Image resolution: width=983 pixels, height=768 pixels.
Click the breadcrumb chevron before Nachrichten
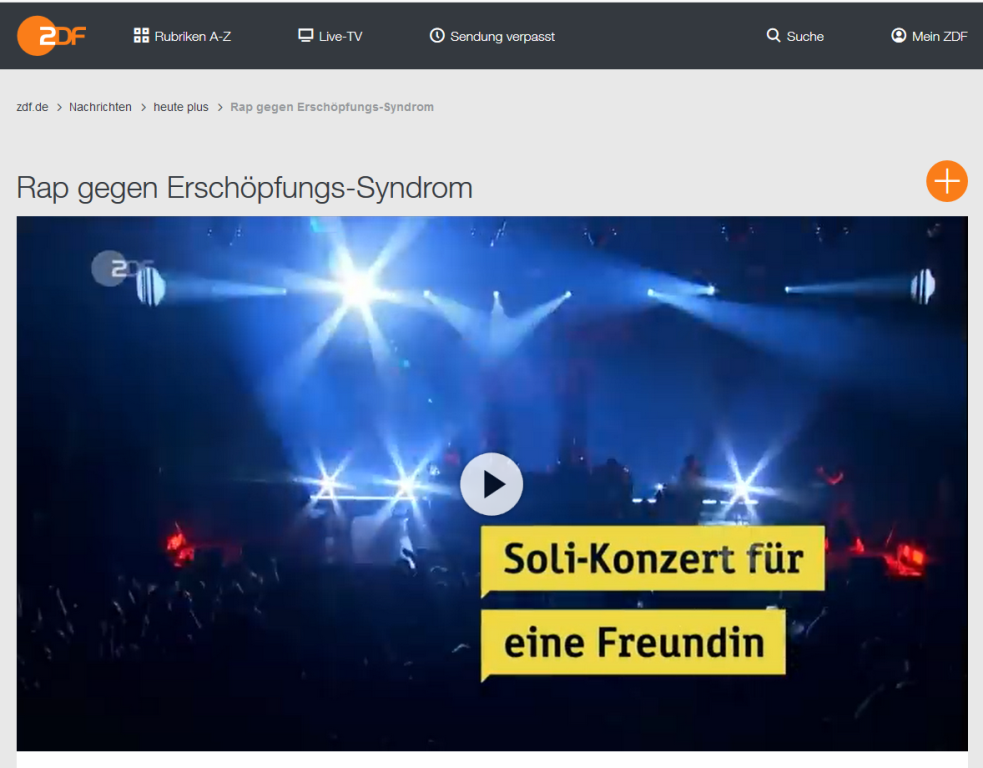(x=60, y=108)
